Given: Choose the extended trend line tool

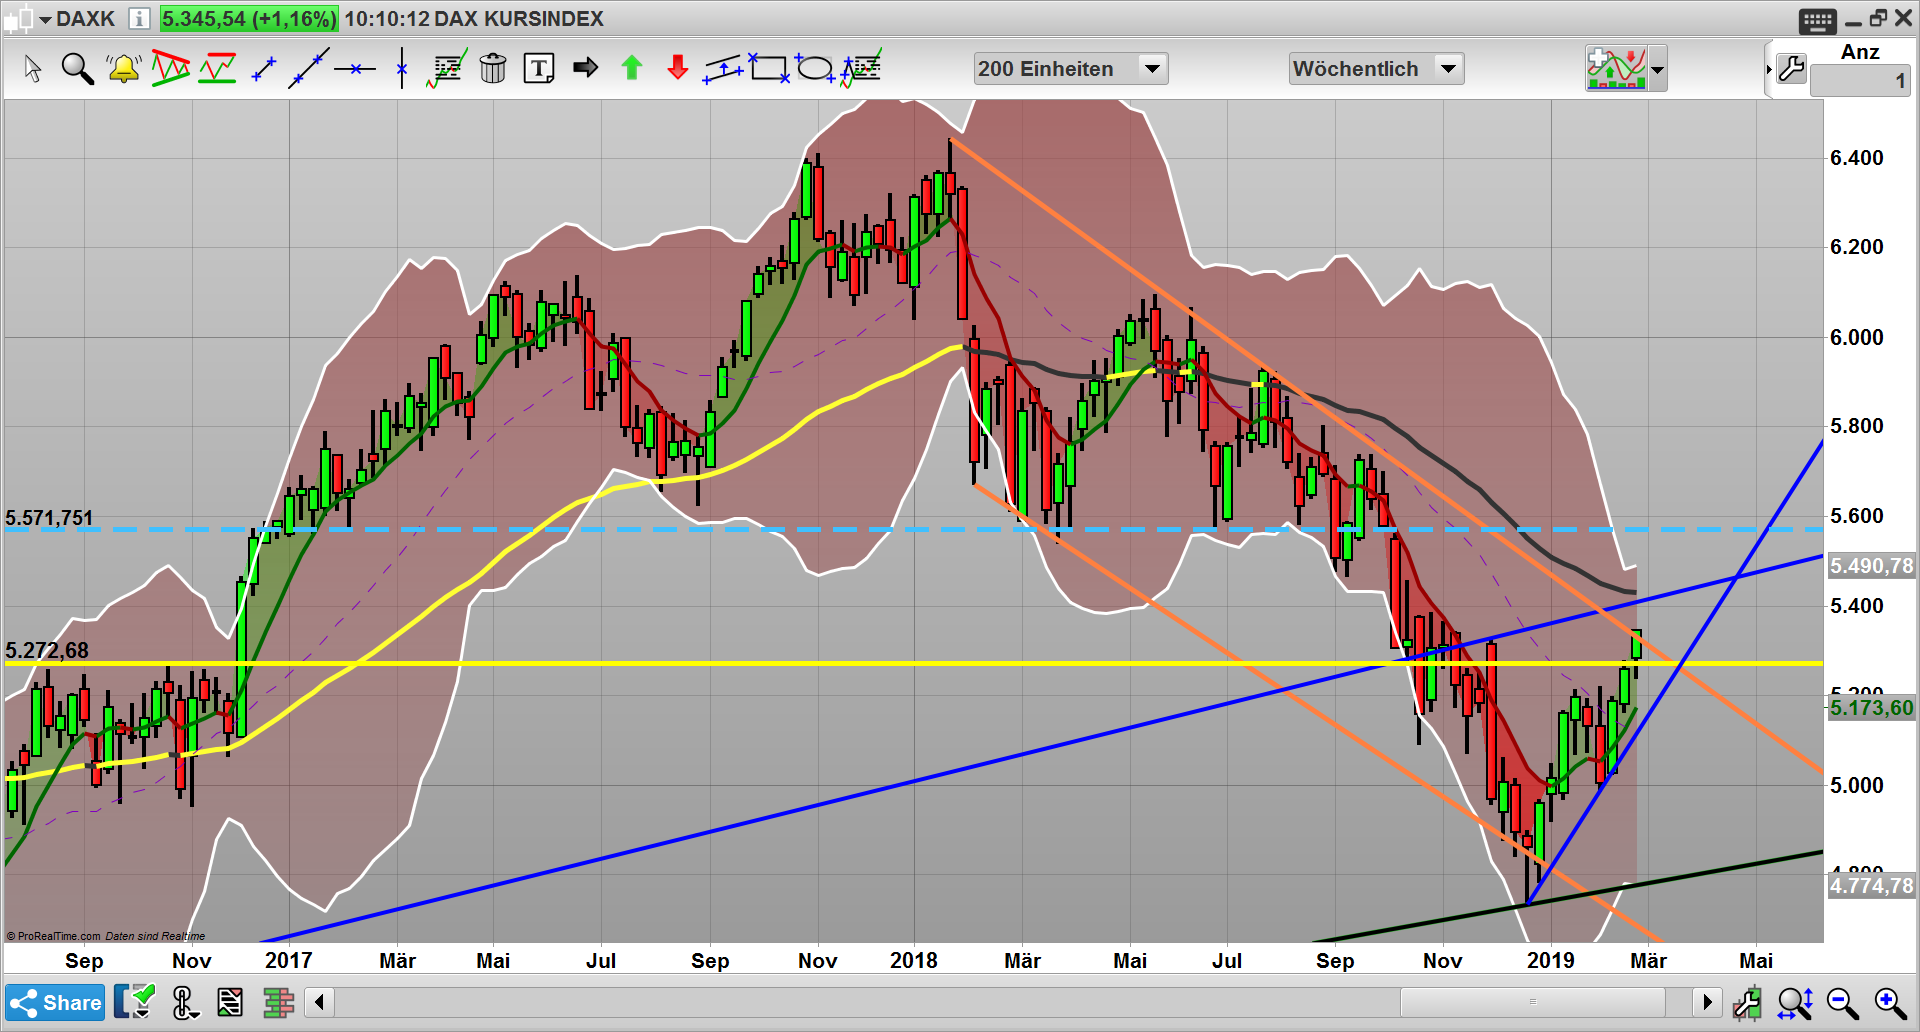Looking at the screenshot, I should point(308,68).
